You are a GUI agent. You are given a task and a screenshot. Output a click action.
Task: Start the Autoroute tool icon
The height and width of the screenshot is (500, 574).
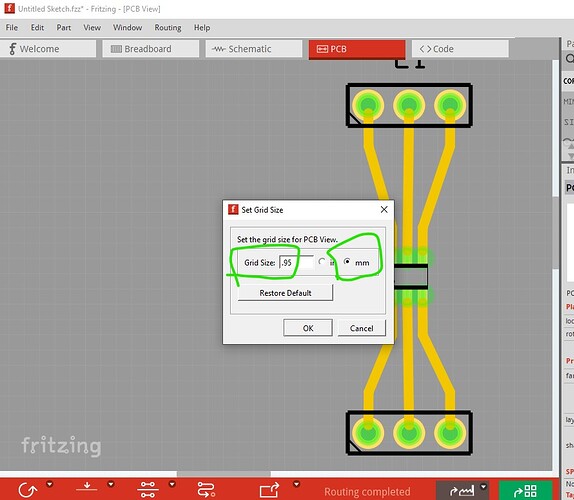point(206,490)
